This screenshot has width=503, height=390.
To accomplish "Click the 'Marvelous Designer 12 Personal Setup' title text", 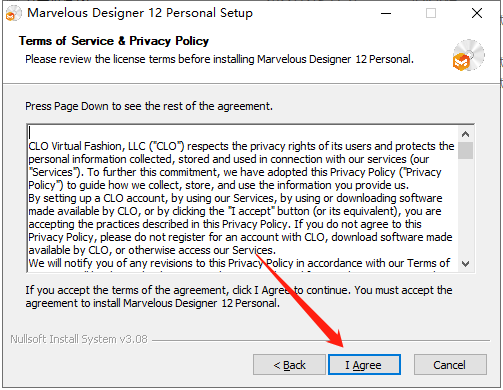I will 140,13.
